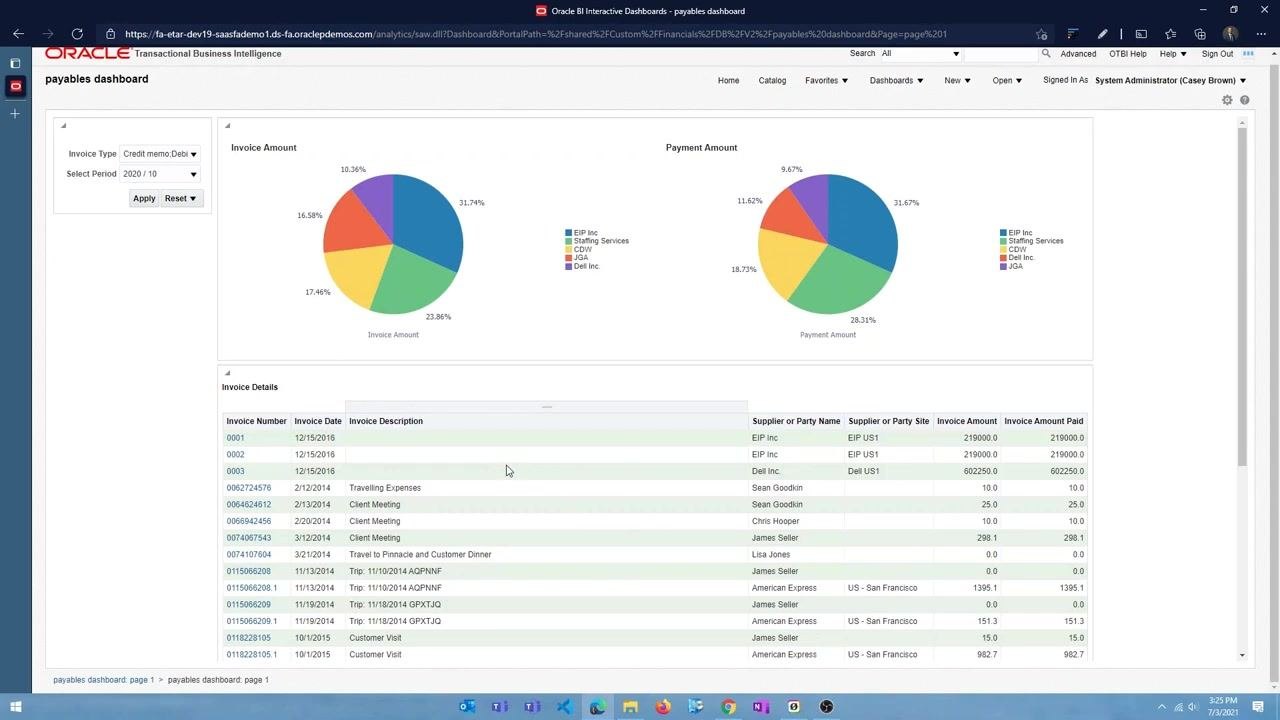
Task: Click the Apply button
Action: [144, 198]
